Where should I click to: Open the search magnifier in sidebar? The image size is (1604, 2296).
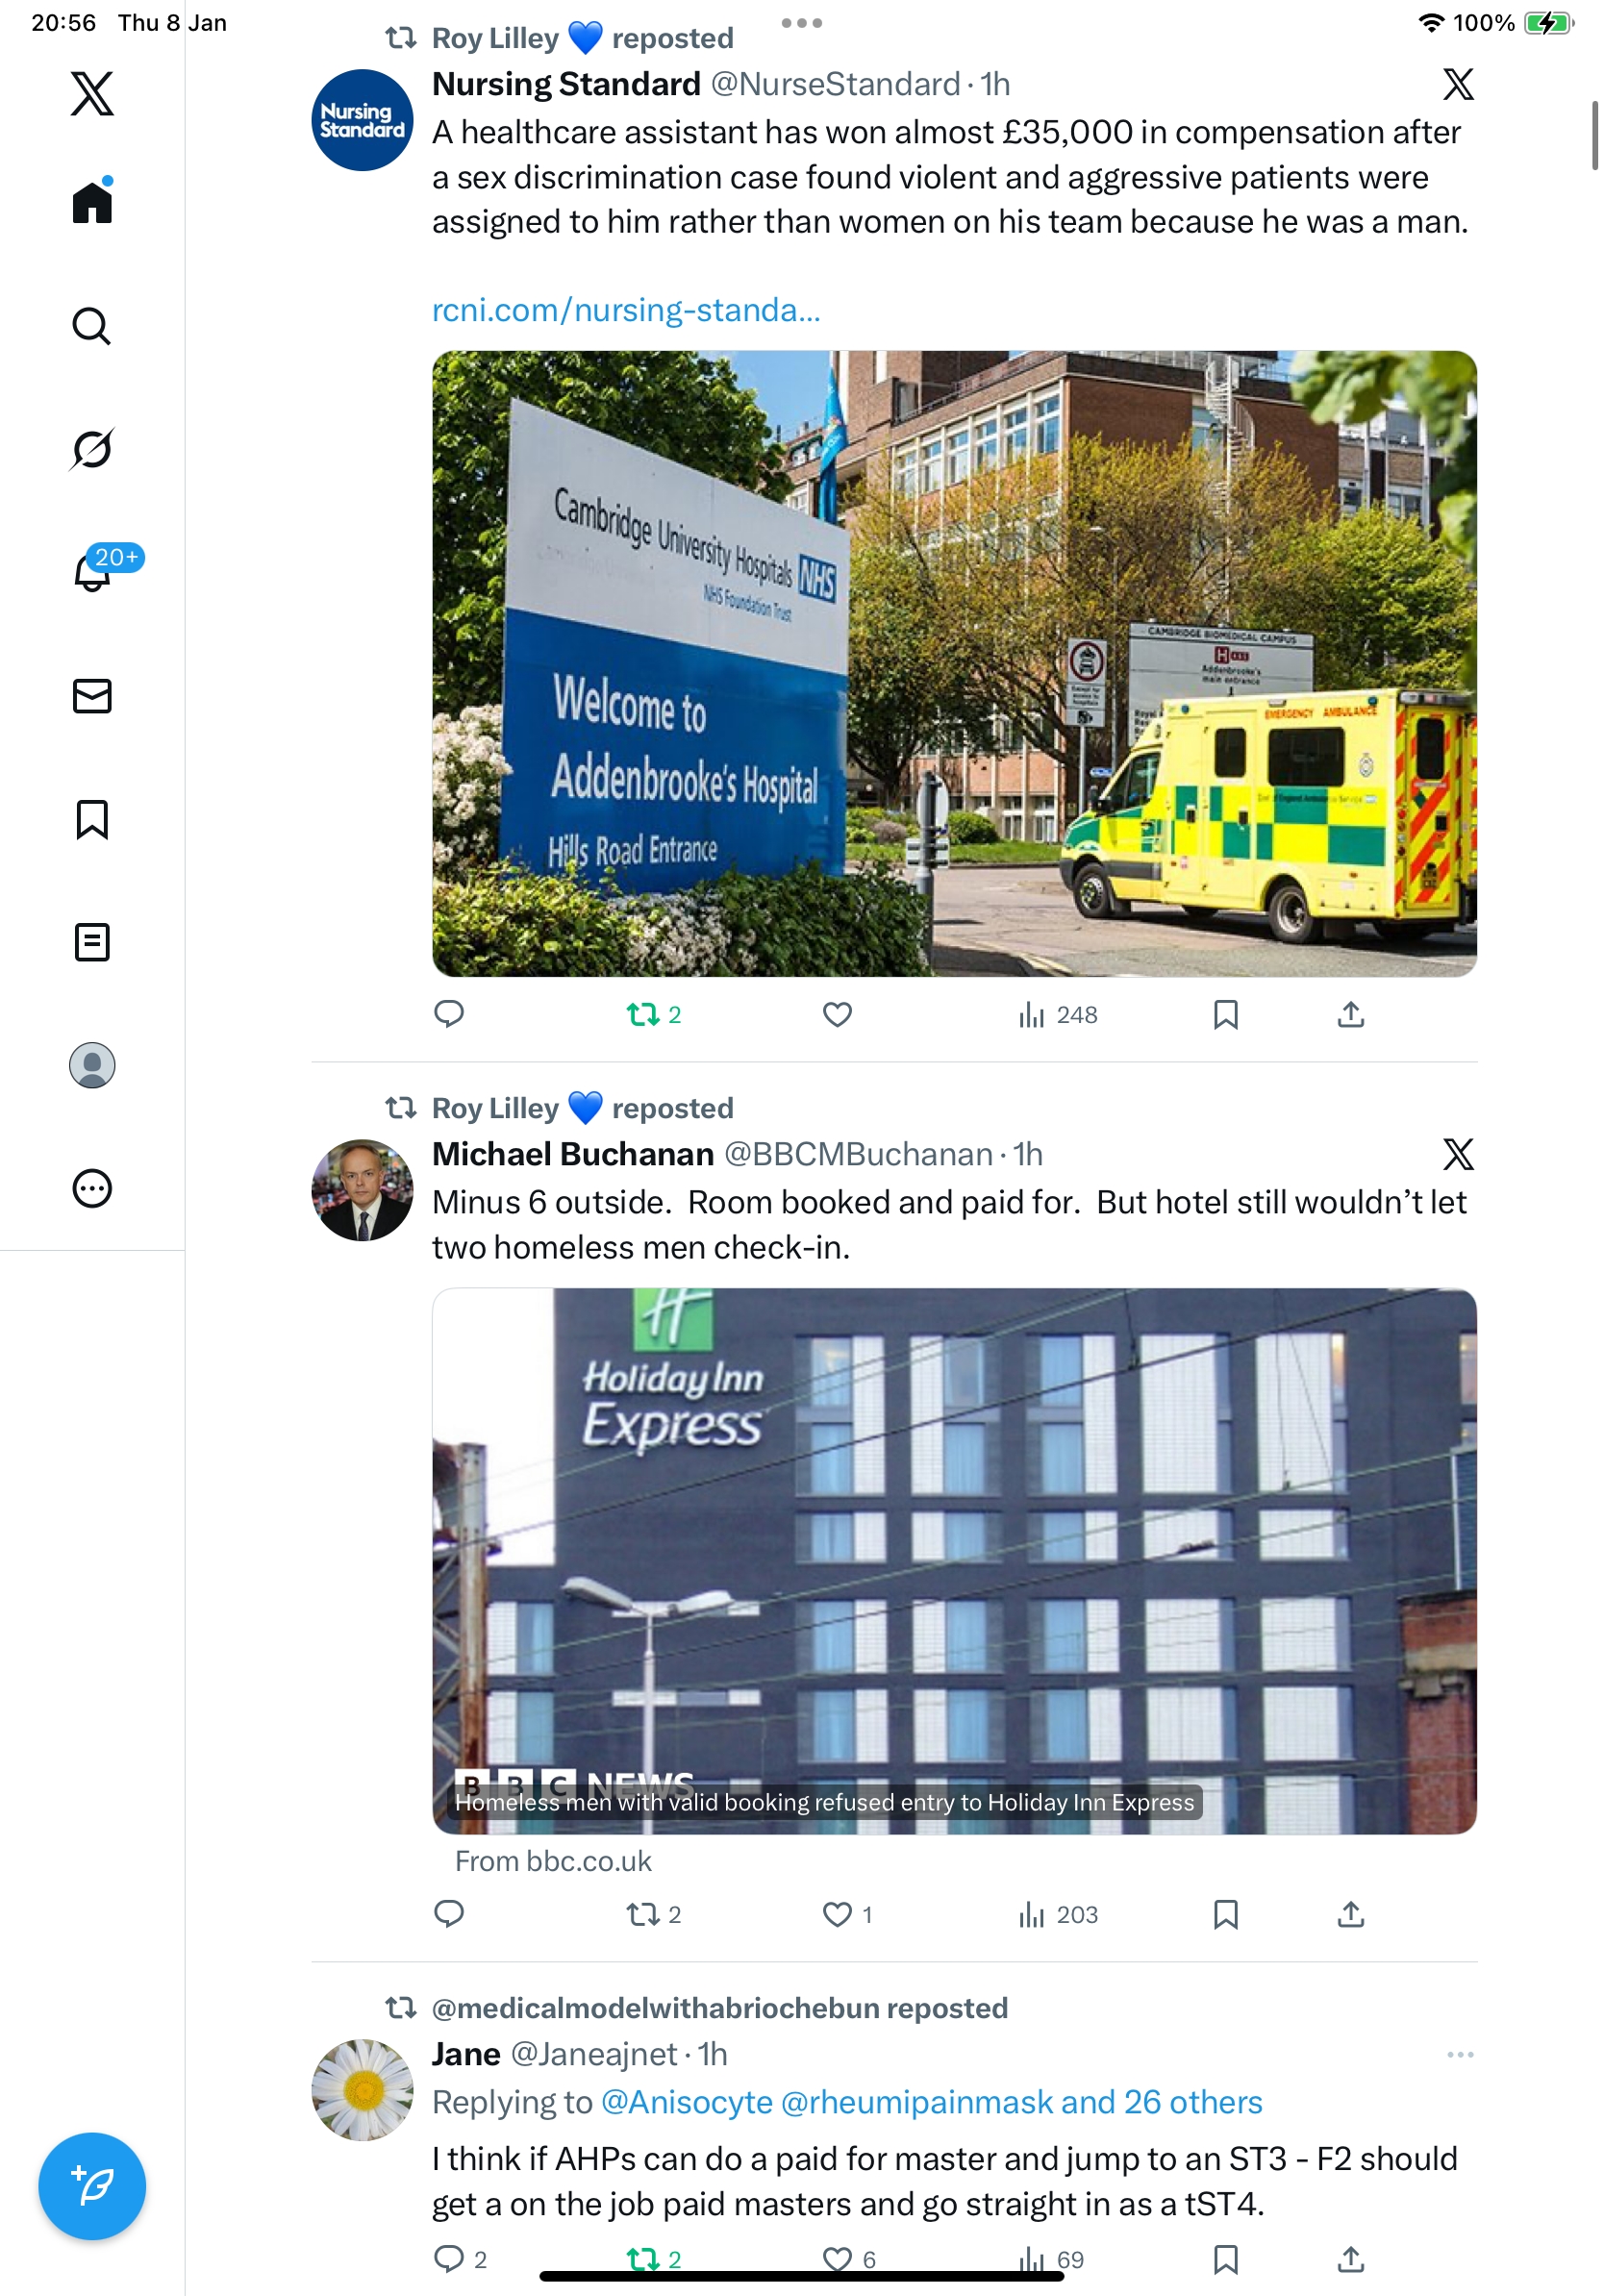coord(92,326)
